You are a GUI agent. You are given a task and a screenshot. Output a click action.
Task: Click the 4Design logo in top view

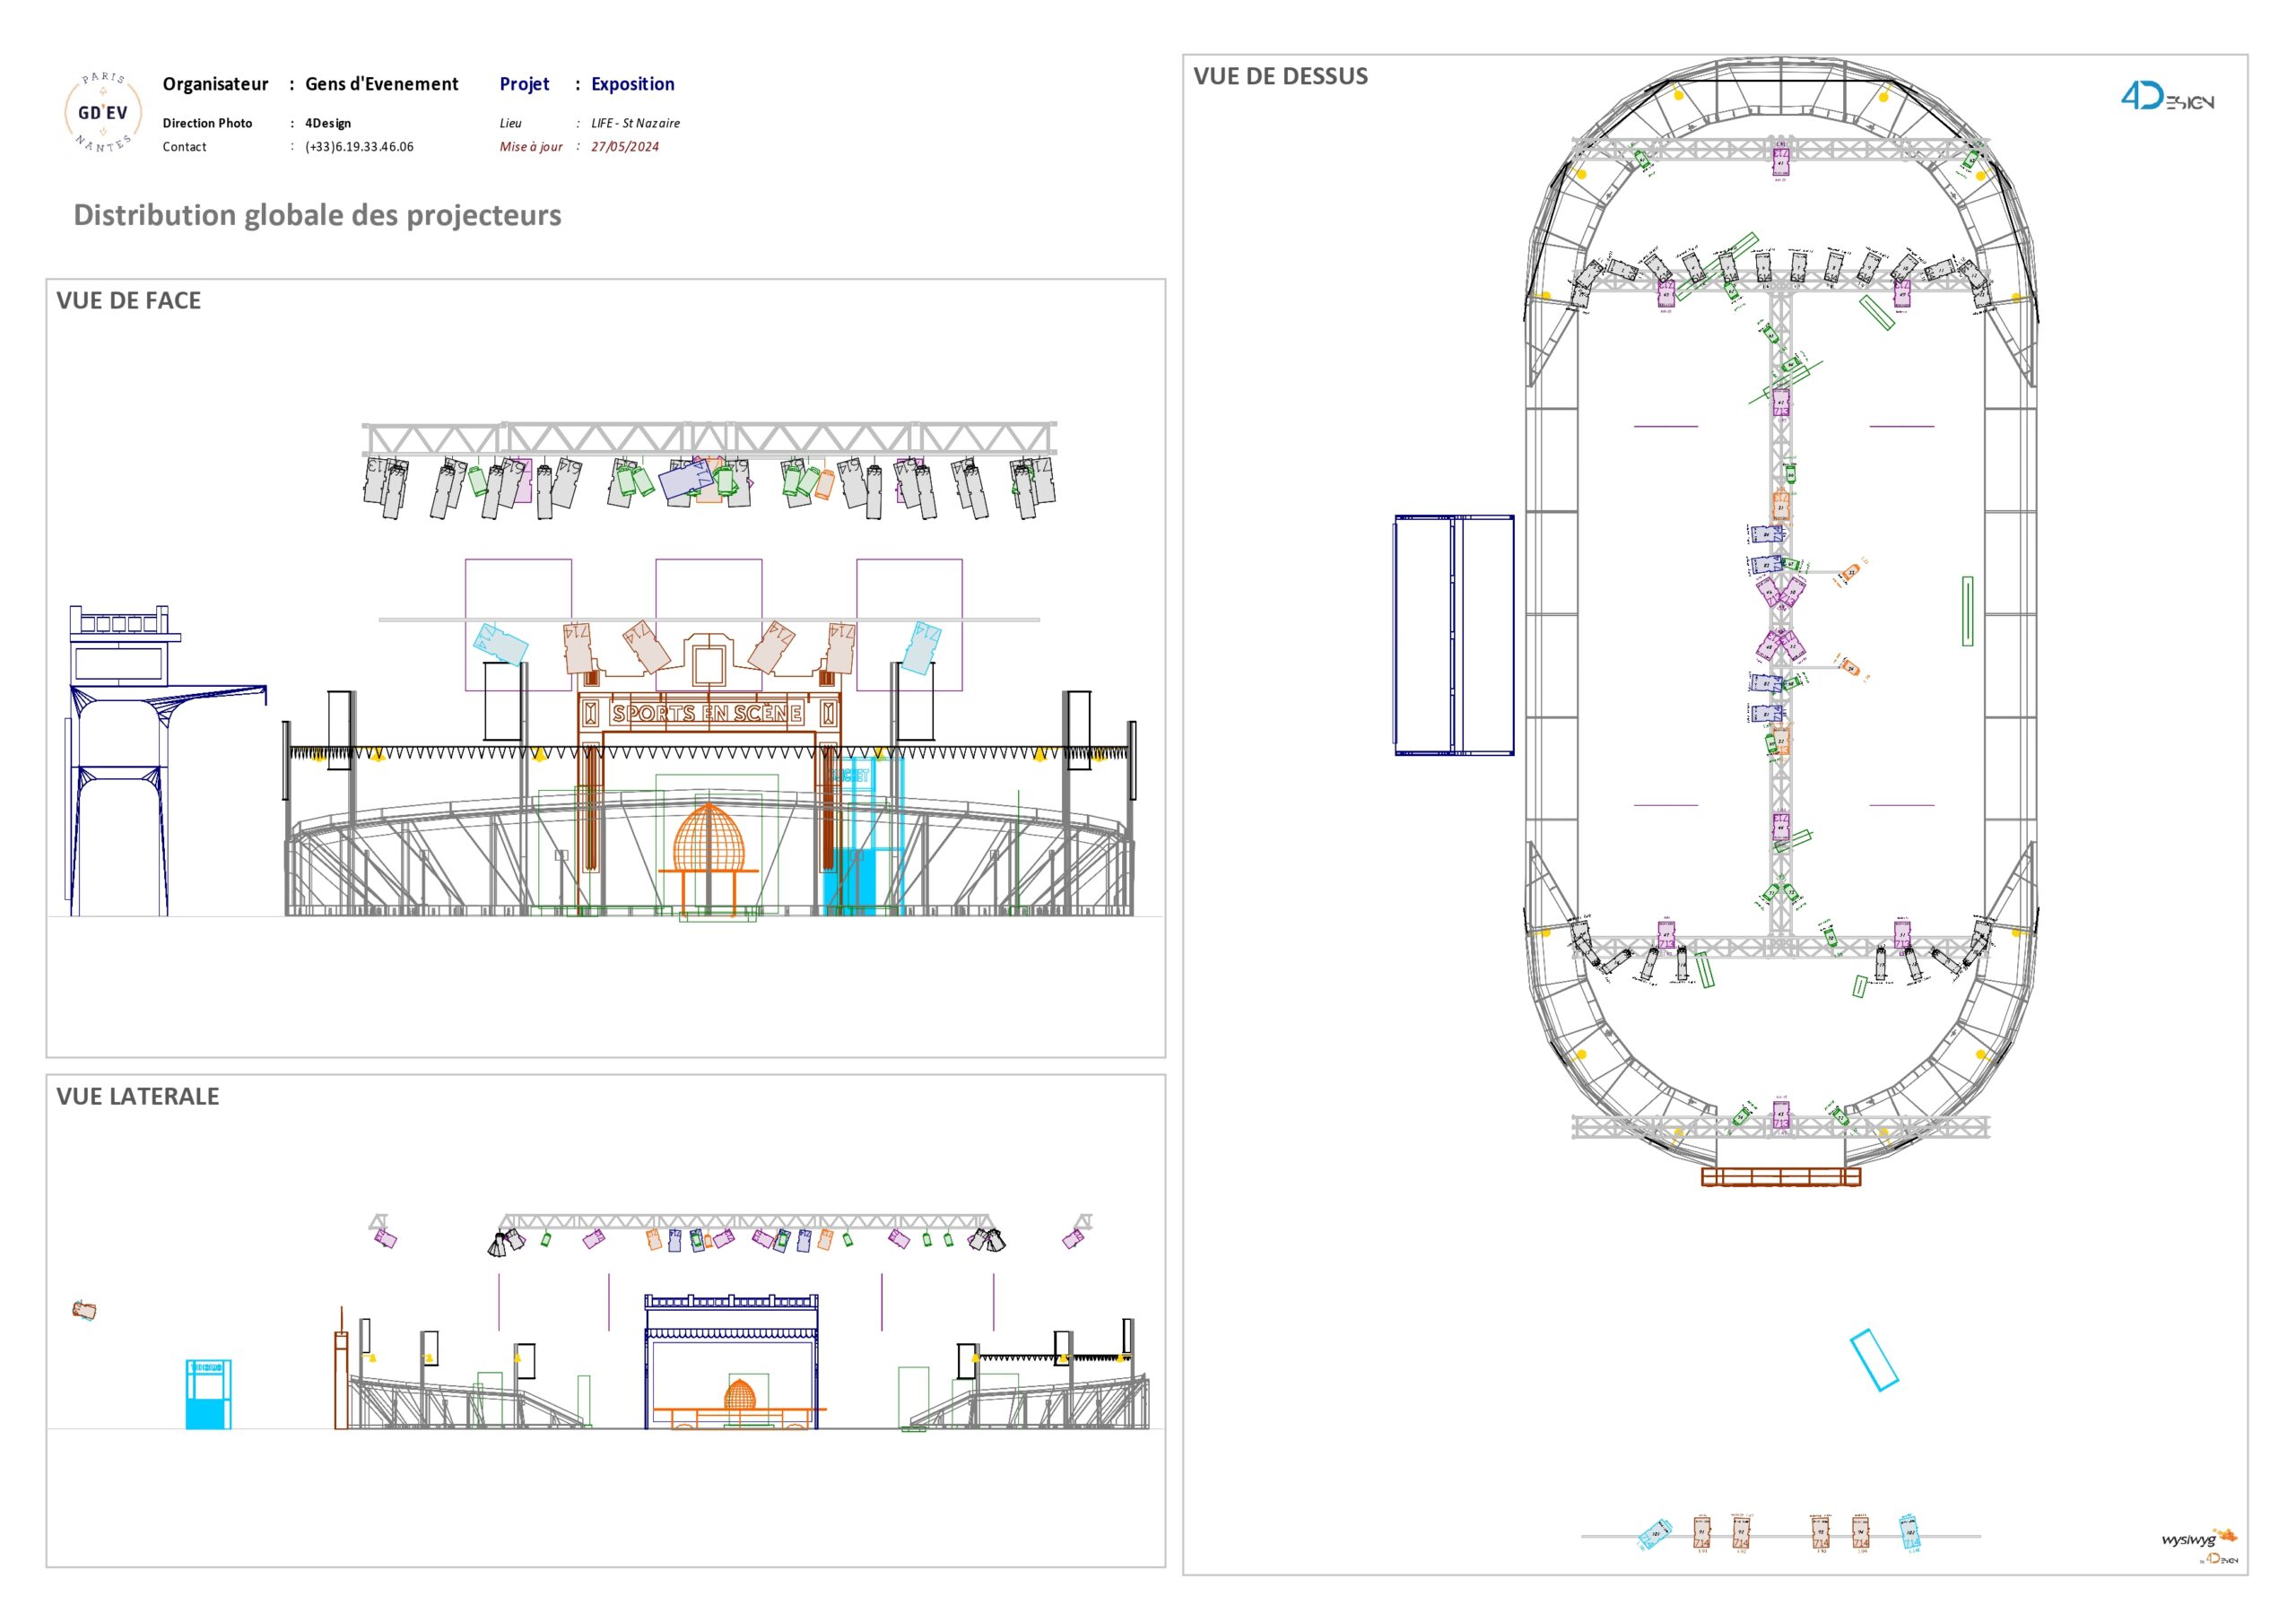tap(2166, 97)
